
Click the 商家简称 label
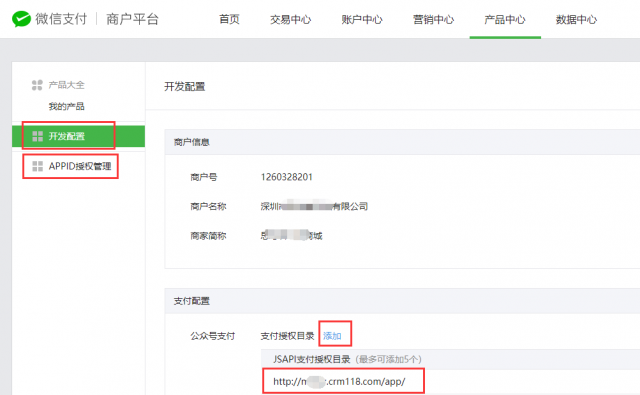[208, 236]
